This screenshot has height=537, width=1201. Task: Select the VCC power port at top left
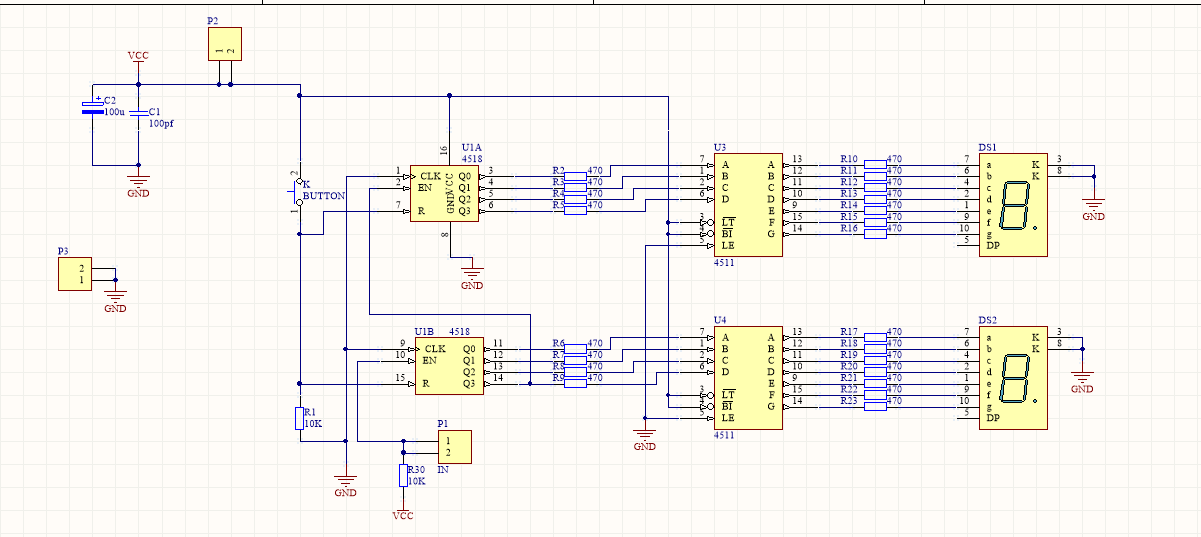[139, 58]
